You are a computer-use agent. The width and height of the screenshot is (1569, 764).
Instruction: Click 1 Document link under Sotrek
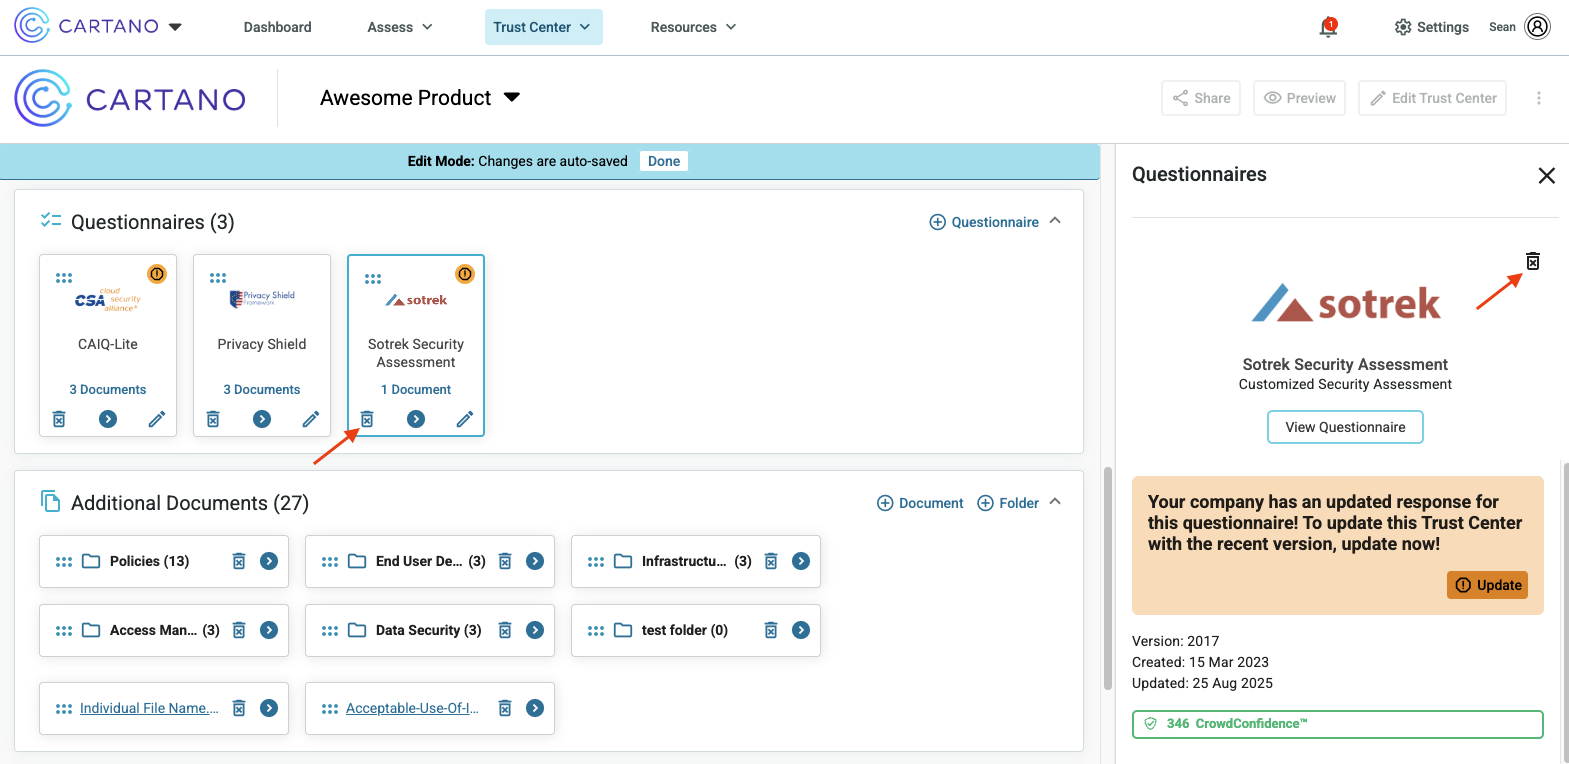coord(416,389)
